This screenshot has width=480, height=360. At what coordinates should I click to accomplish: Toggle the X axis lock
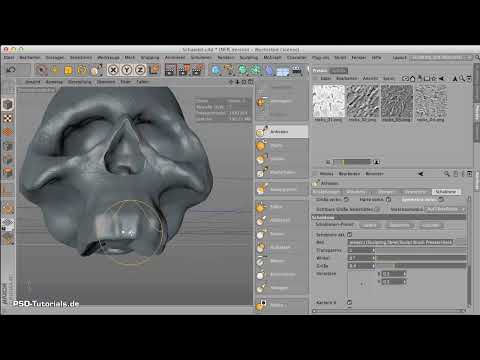coord(113,70)
